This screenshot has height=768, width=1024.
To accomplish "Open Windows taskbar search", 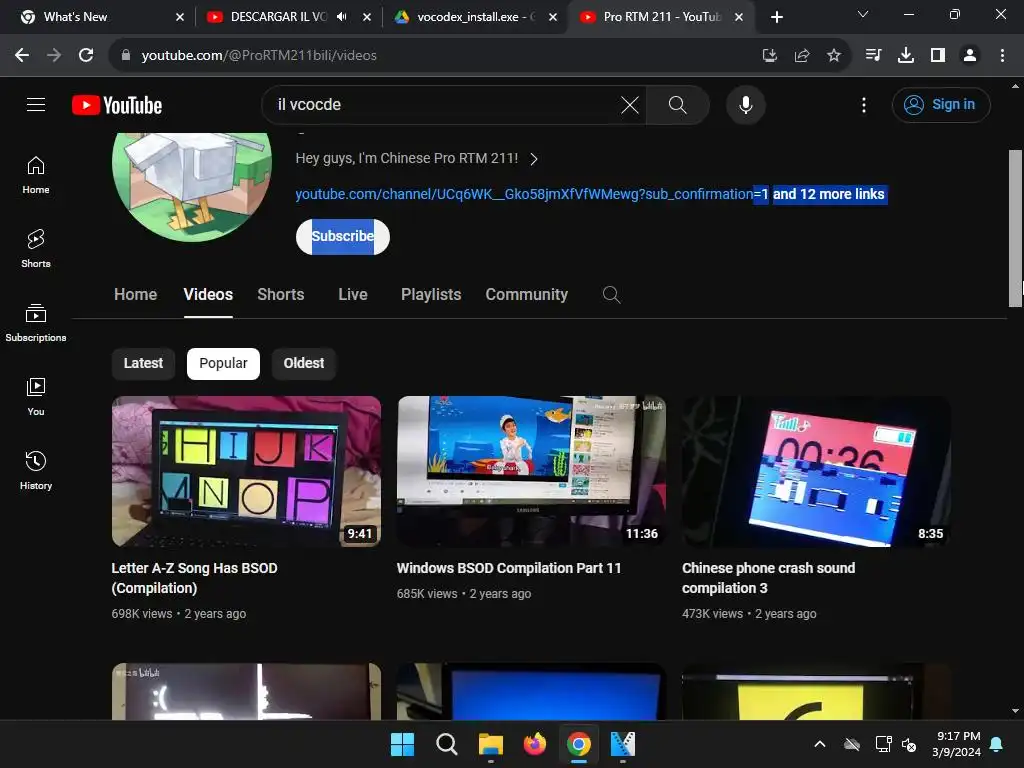I will (x=447, y=744).
